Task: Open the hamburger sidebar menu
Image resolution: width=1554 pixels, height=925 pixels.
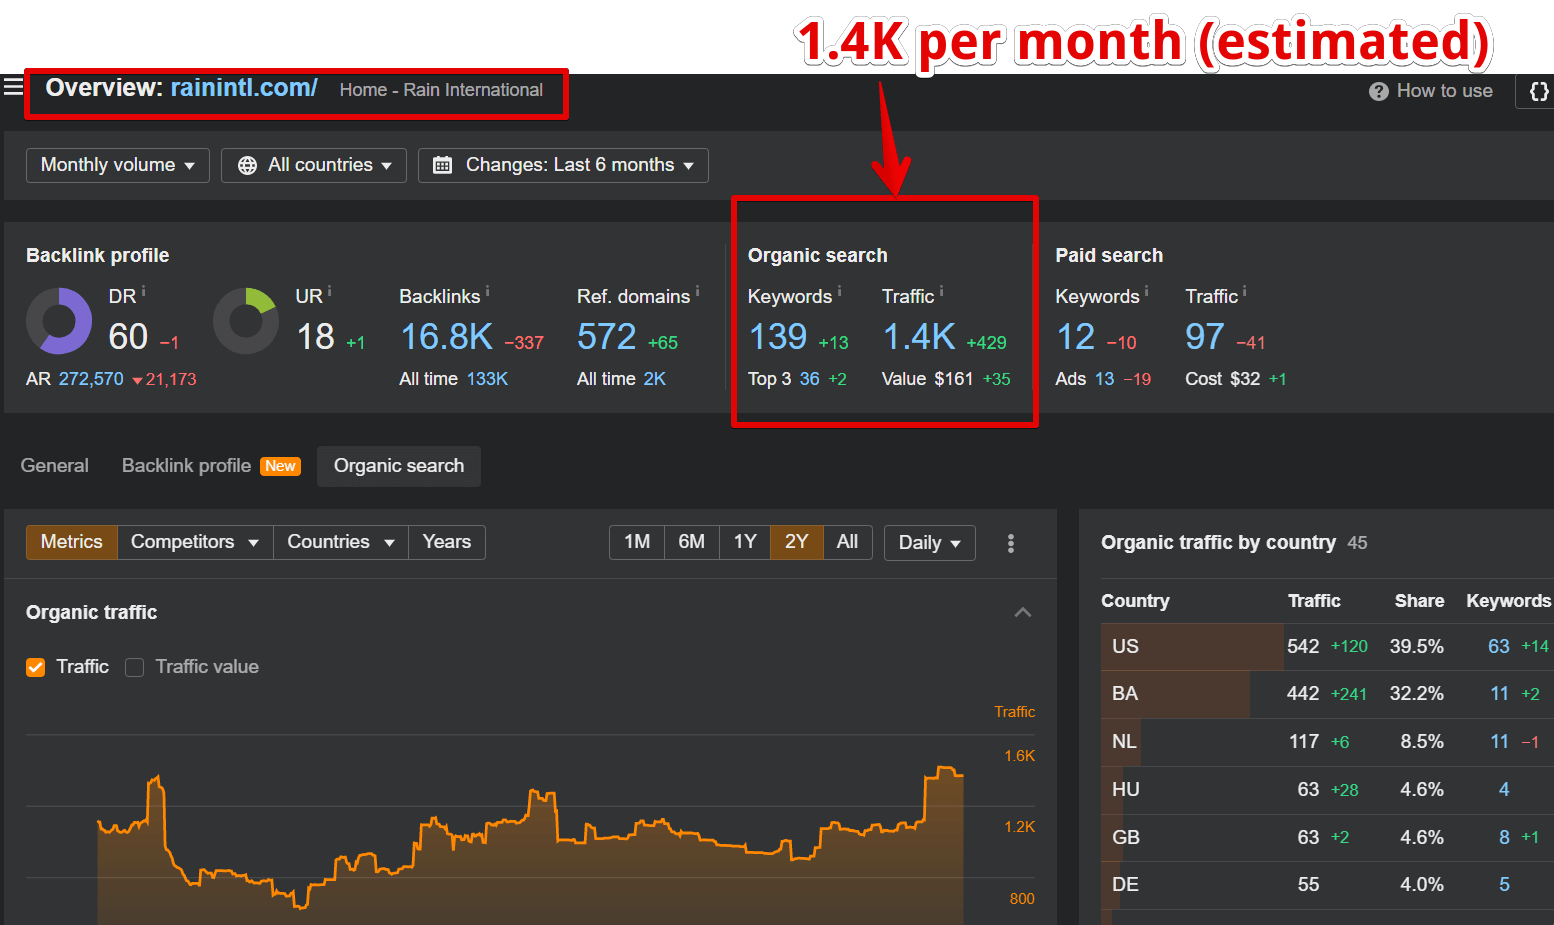Action: [13, 87]
